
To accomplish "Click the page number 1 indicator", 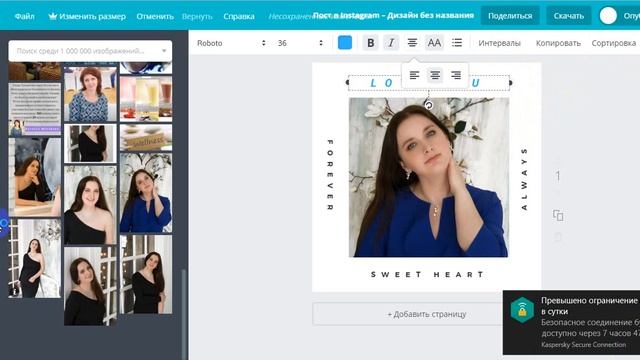I will (558, 176).
